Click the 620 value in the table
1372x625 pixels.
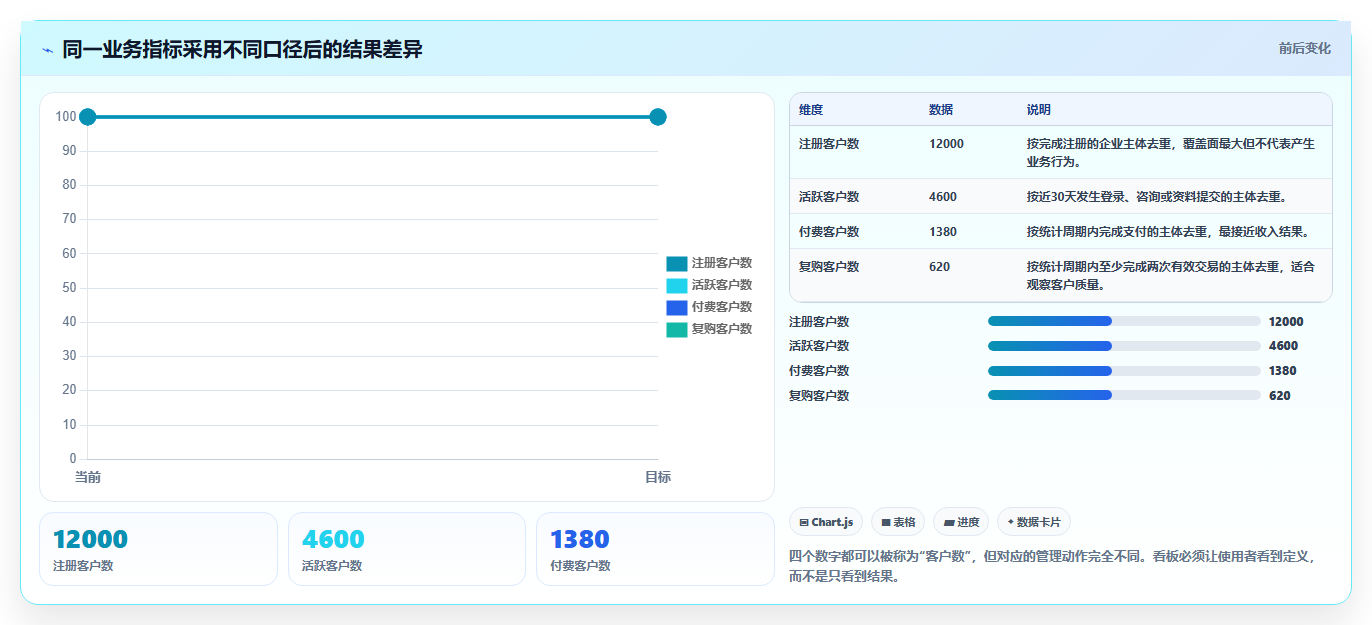click(x=940, y=267)
